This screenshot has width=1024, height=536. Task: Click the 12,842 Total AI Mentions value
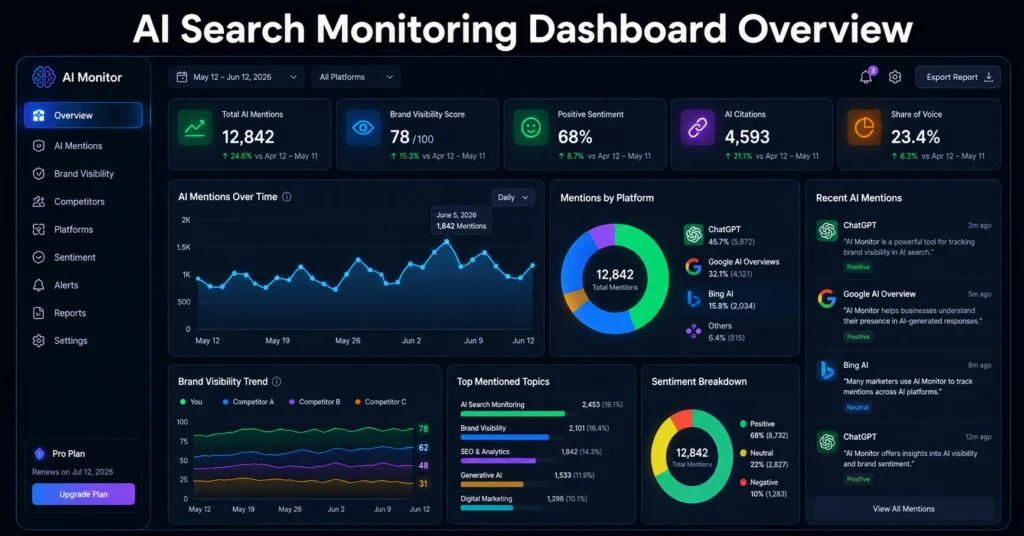point(248,137)
